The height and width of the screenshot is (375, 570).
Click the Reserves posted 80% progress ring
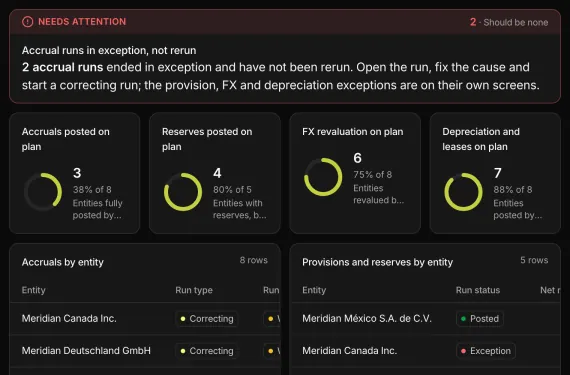pos(183,192)
